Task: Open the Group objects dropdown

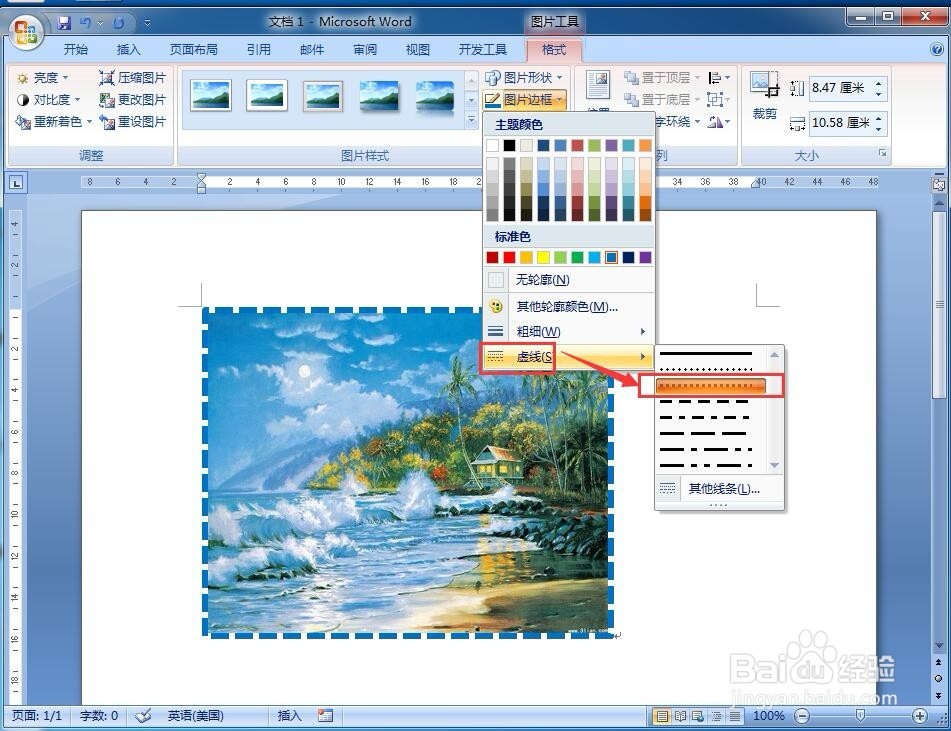Action: (719, 99)
